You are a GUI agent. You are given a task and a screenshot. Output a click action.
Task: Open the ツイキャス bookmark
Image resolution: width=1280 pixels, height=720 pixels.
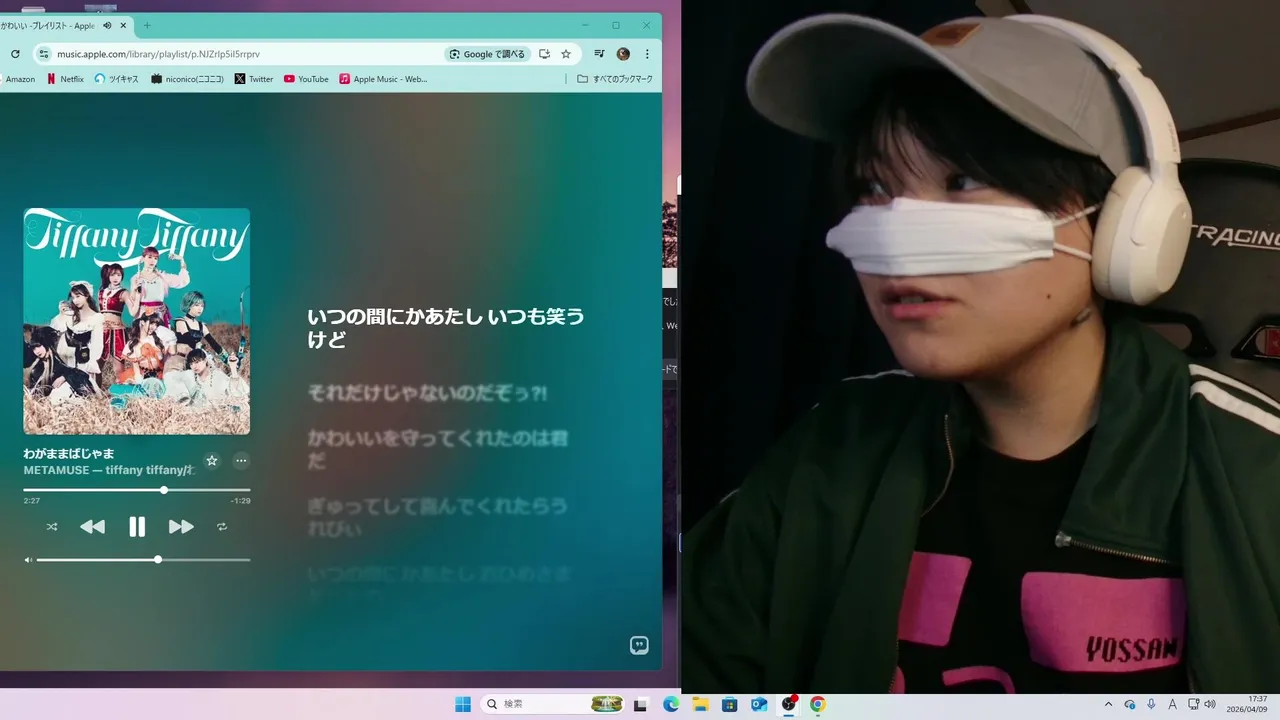point(117,79)
